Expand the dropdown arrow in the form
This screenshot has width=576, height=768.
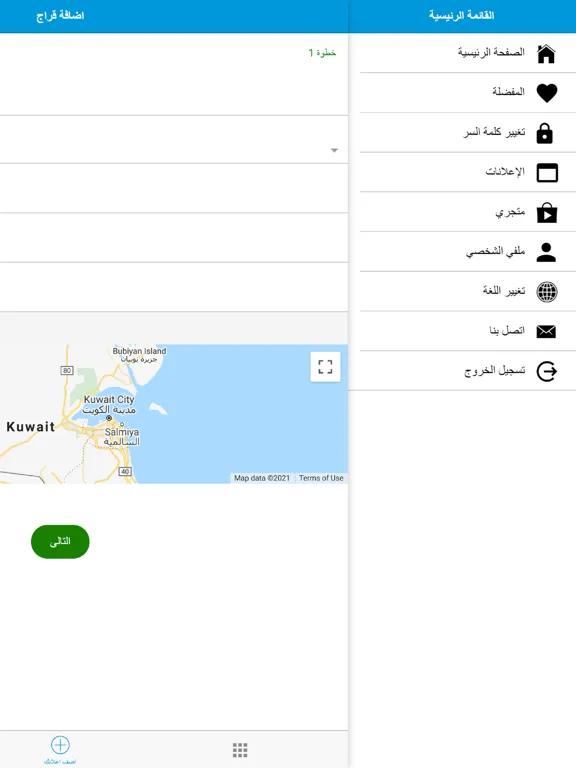click(x=334, y=150)
